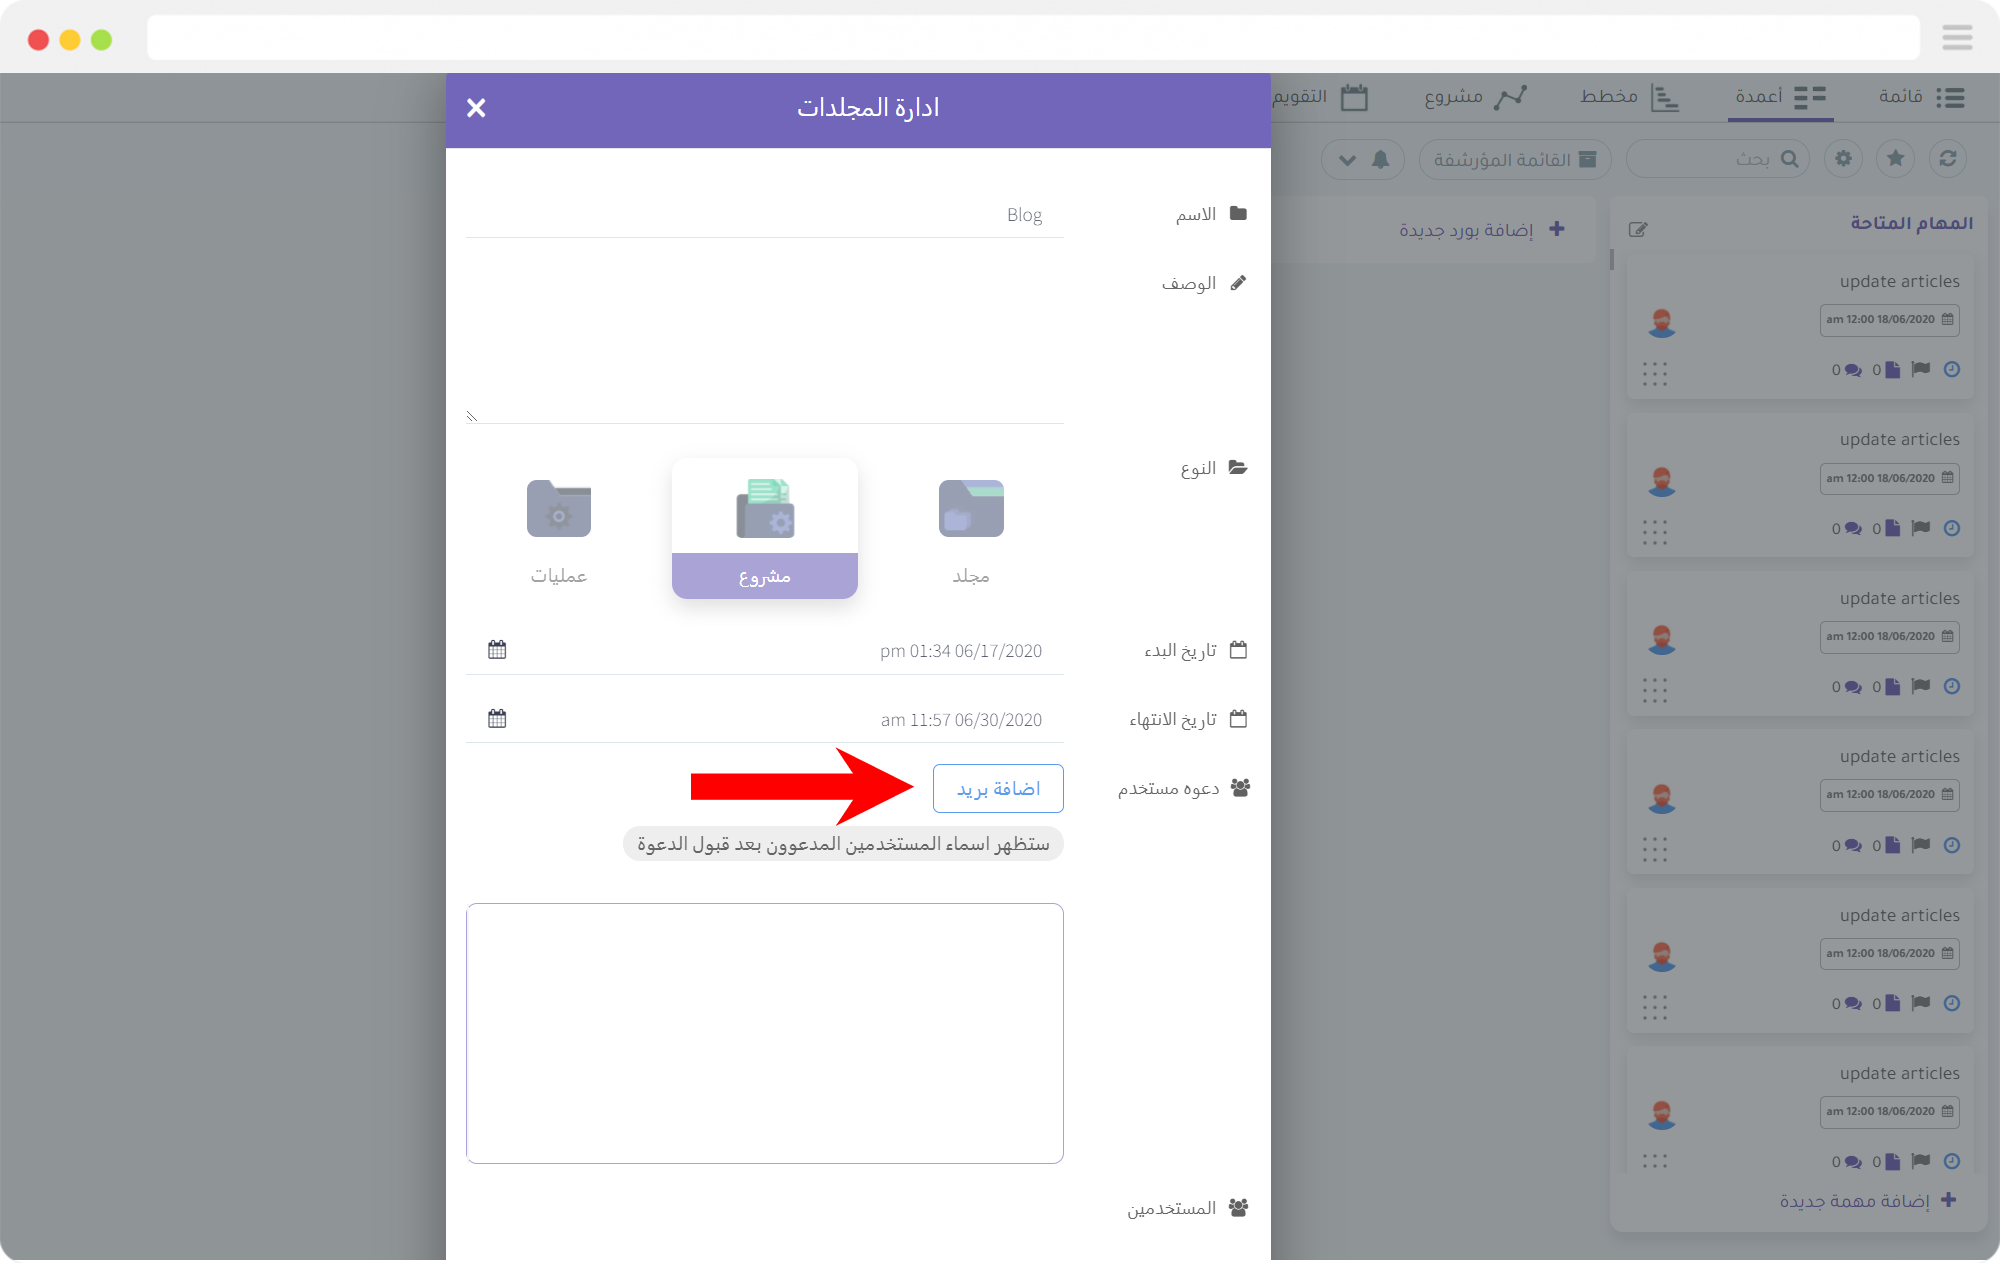Click the refresh icon in the toolbar
This screenshot has height=1264, width=2000.
click(x=1948, y=159)
